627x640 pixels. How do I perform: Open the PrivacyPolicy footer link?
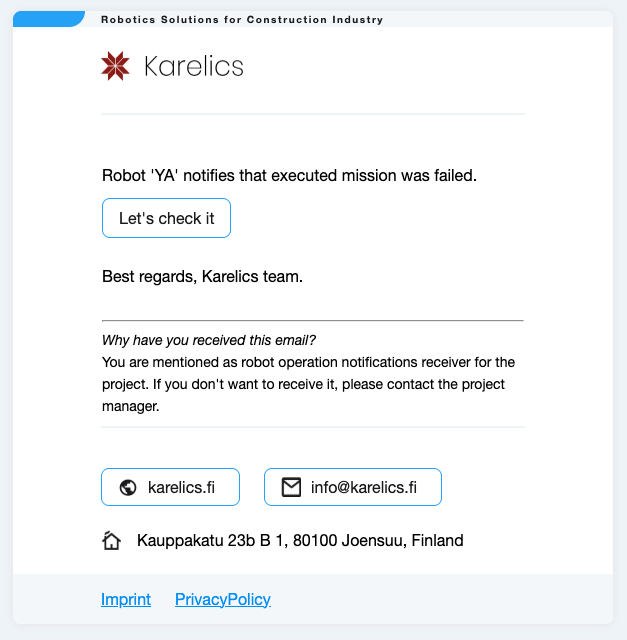222,600
